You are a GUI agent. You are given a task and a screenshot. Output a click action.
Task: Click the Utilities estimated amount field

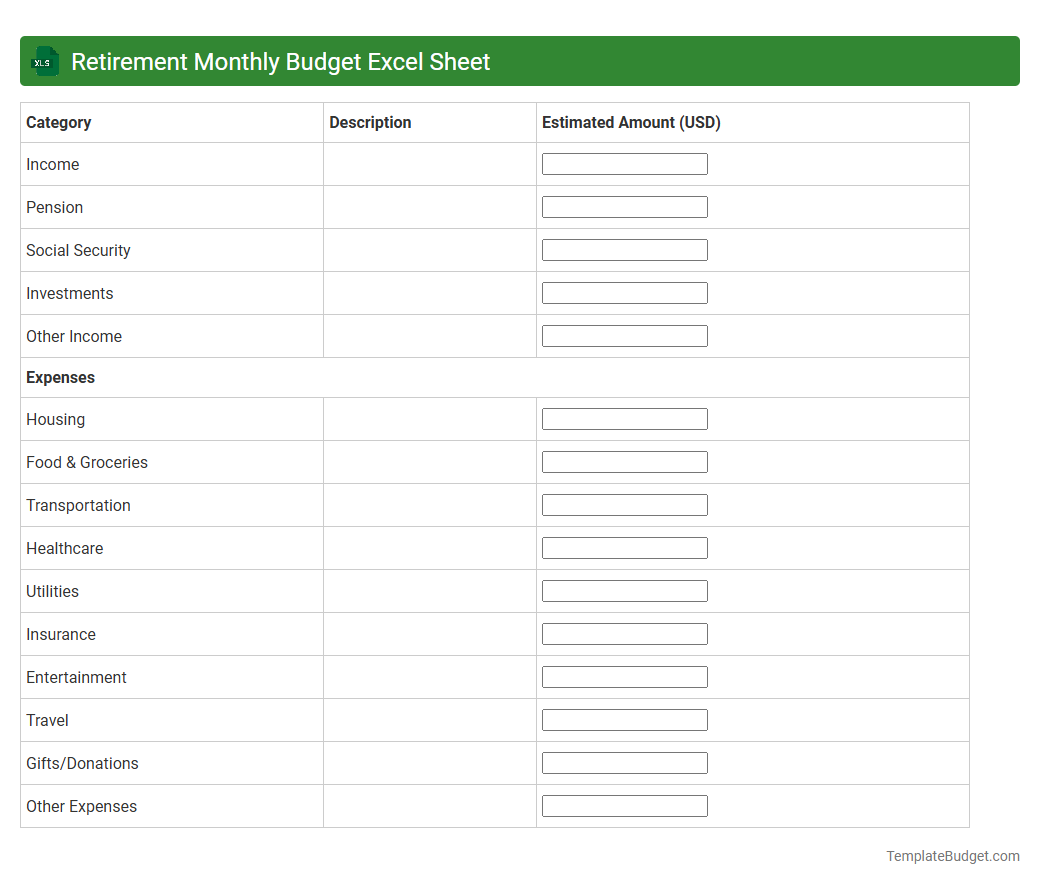(624, 590)
